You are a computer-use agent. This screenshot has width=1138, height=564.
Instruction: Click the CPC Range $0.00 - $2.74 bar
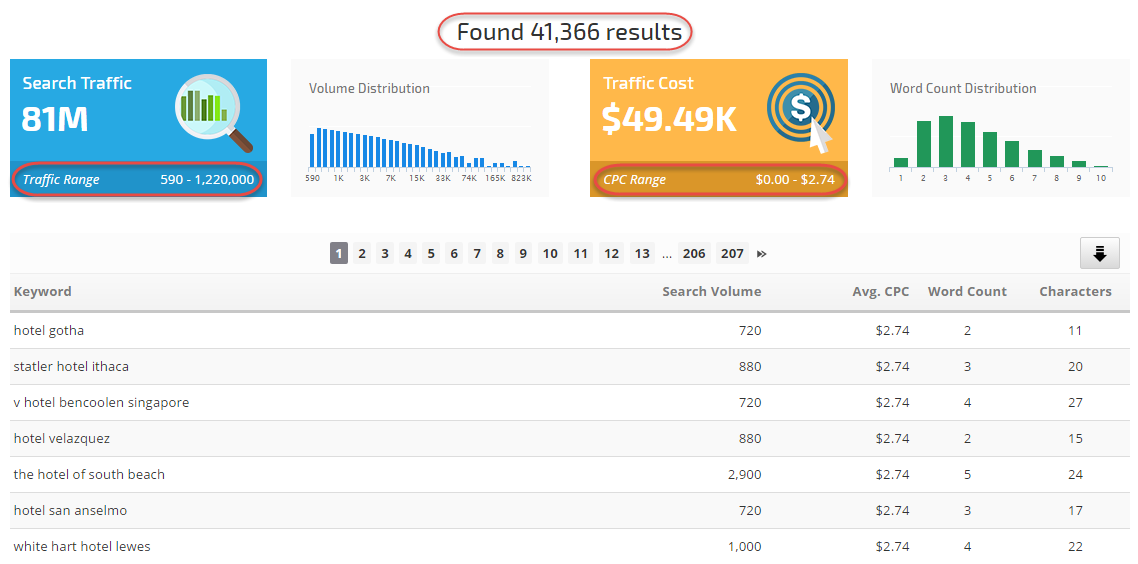pos(719,180)
